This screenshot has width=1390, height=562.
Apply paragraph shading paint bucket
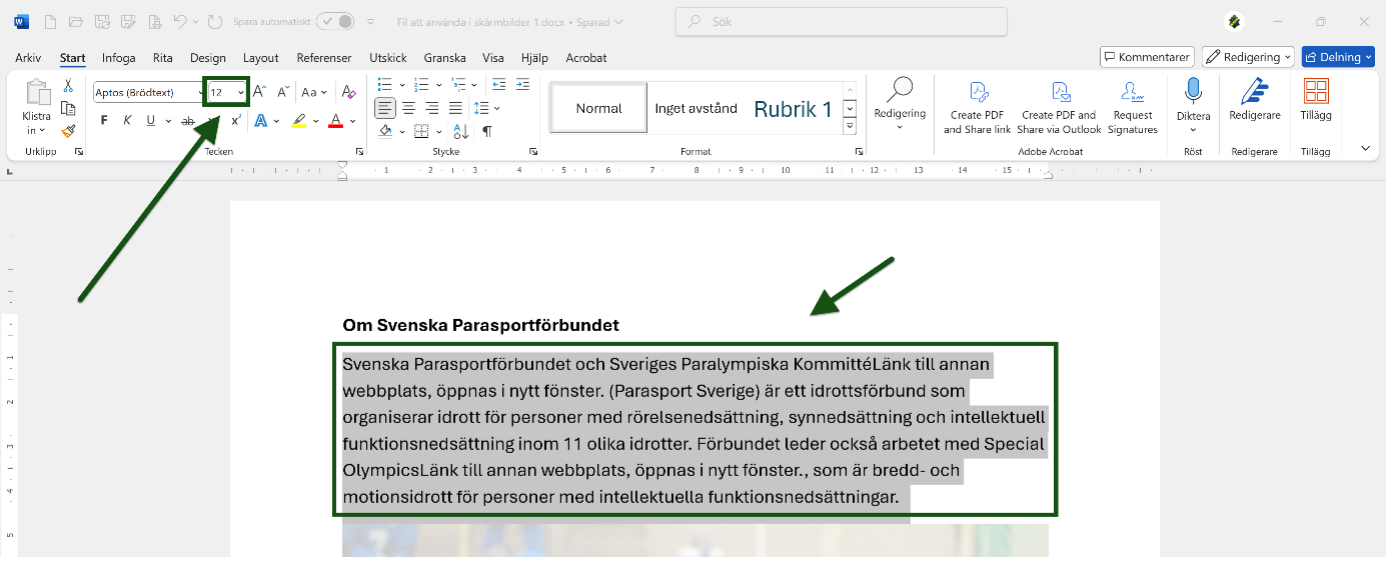386,131
